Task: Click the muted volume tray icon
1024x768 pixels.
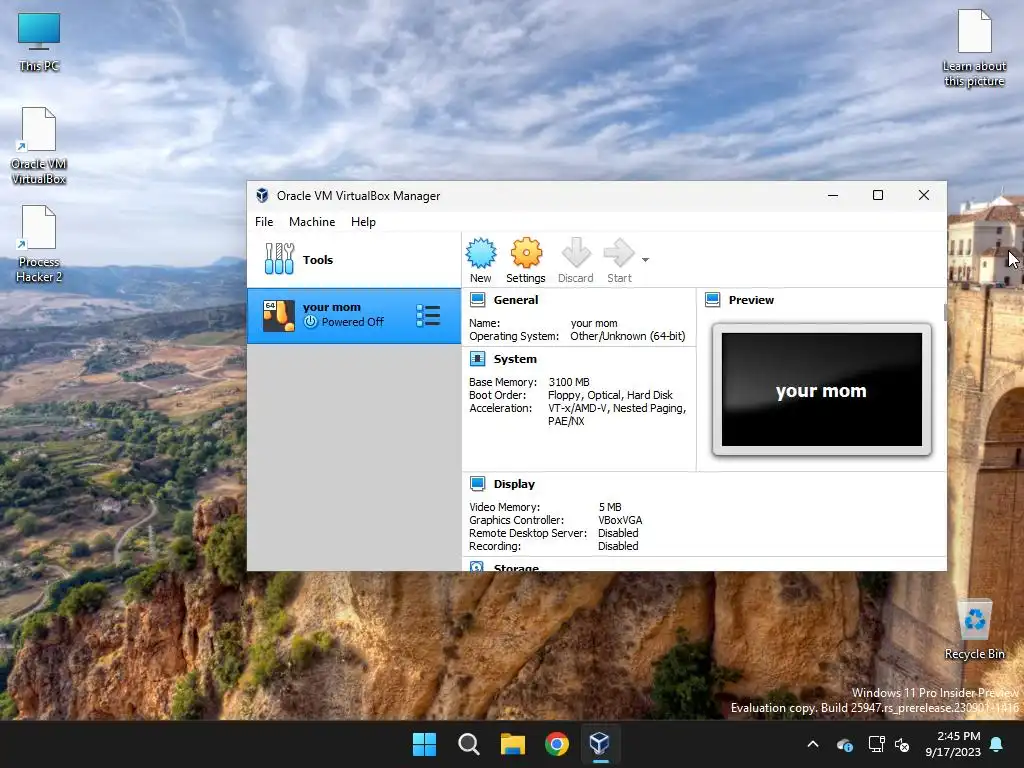Action: (x=902, y=744)
